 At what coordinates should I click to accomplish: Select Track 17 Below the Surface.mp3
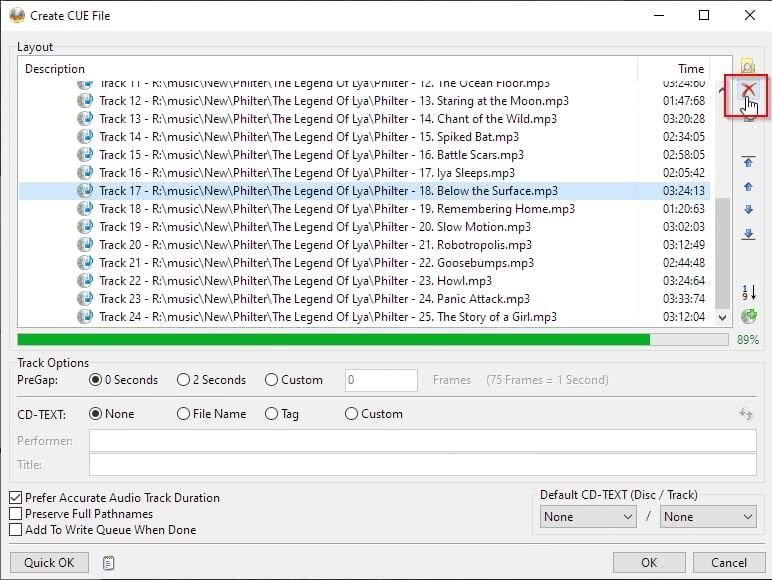[364, 191]
